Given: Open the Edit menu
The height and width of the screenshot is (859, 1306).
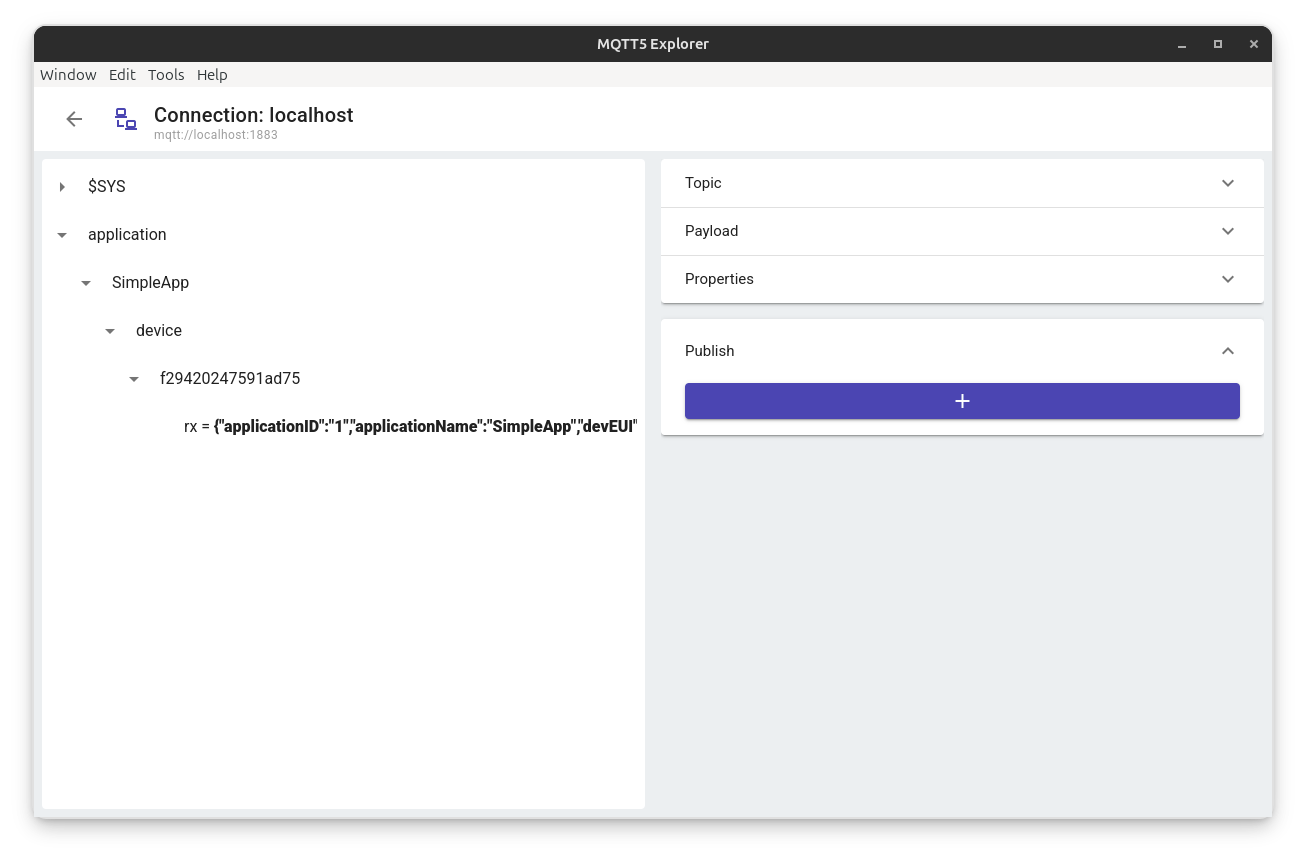Looking at the screenshot, I should click(x=122, y=75).
